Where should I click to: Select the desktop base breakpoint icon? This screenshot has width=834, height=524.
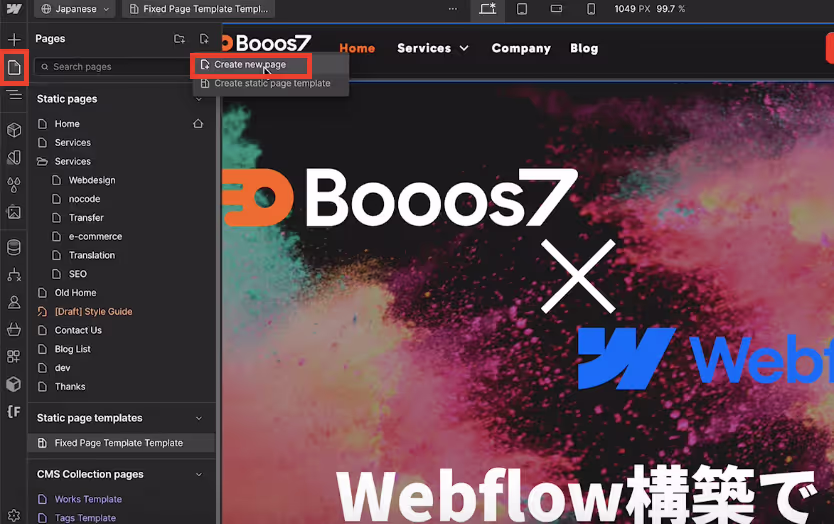487,9
